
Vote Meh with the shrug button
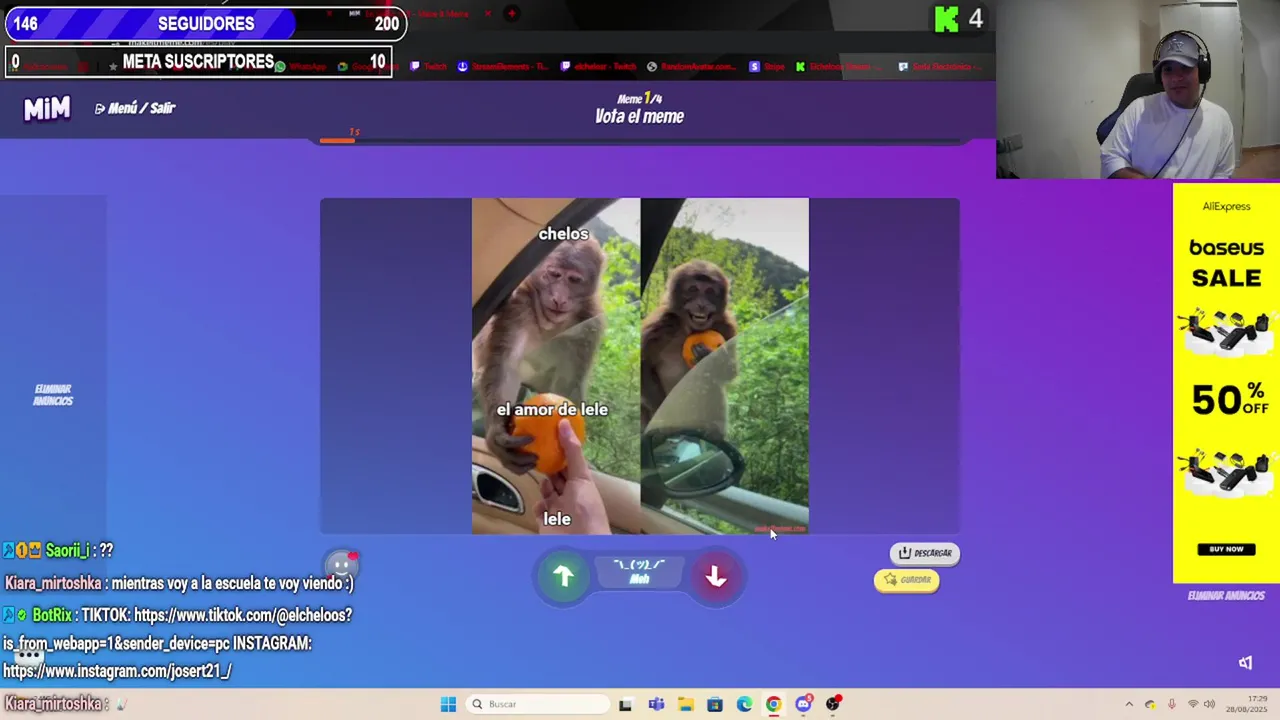[x=639, y=572]
